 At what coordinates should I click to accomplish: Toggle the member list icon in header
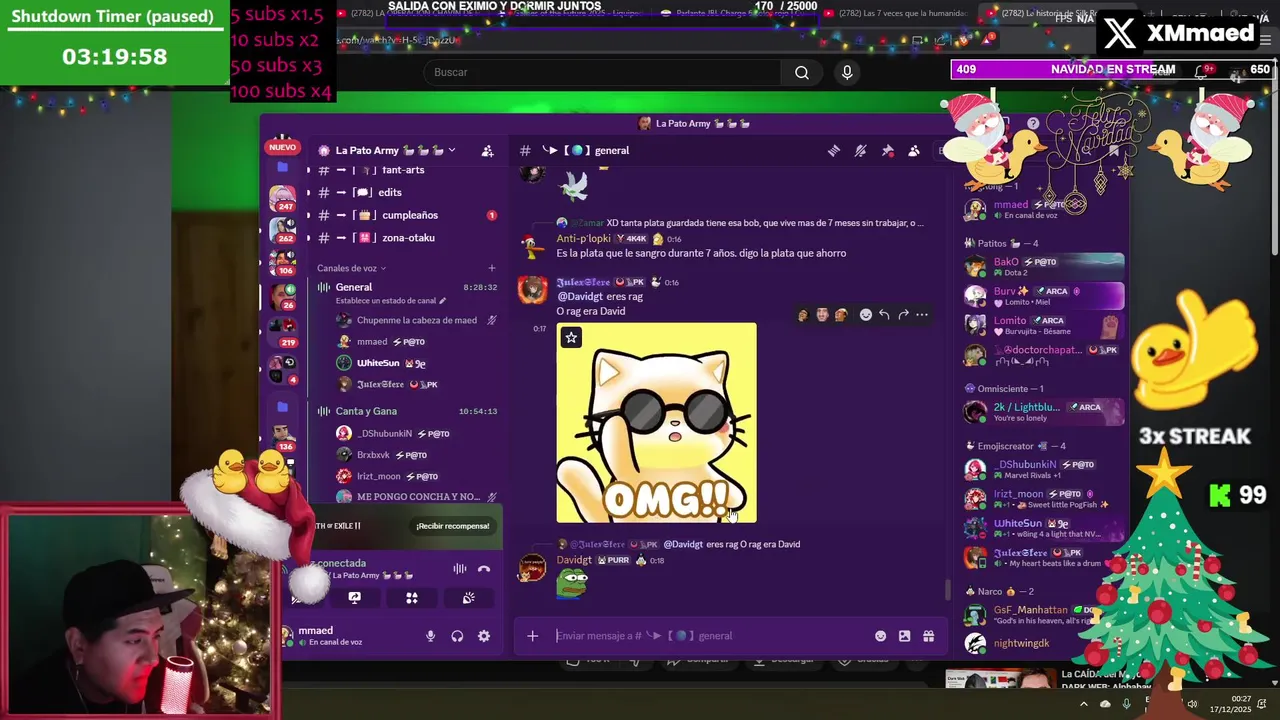(914, 151)
